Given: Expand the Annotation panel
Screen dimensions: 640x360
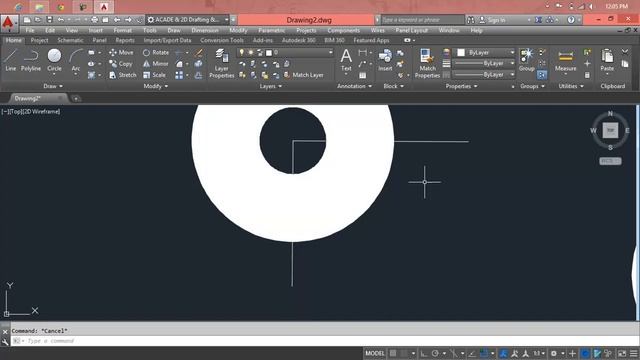Looking at the screenshot, I should tap(354, 86).
